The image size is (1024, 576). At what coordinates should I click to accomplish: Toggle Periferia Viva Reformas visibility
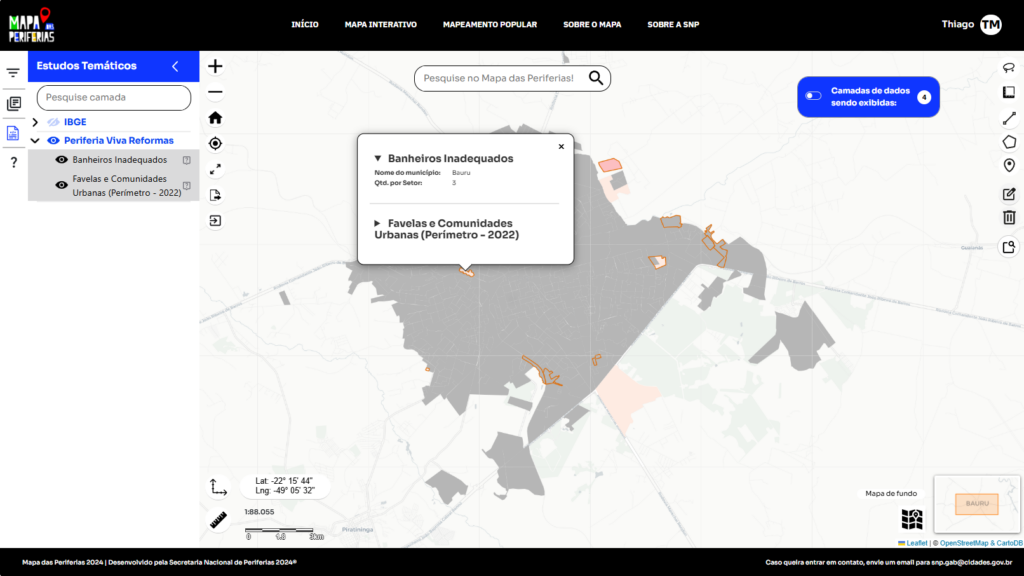(x=52, y=141)
